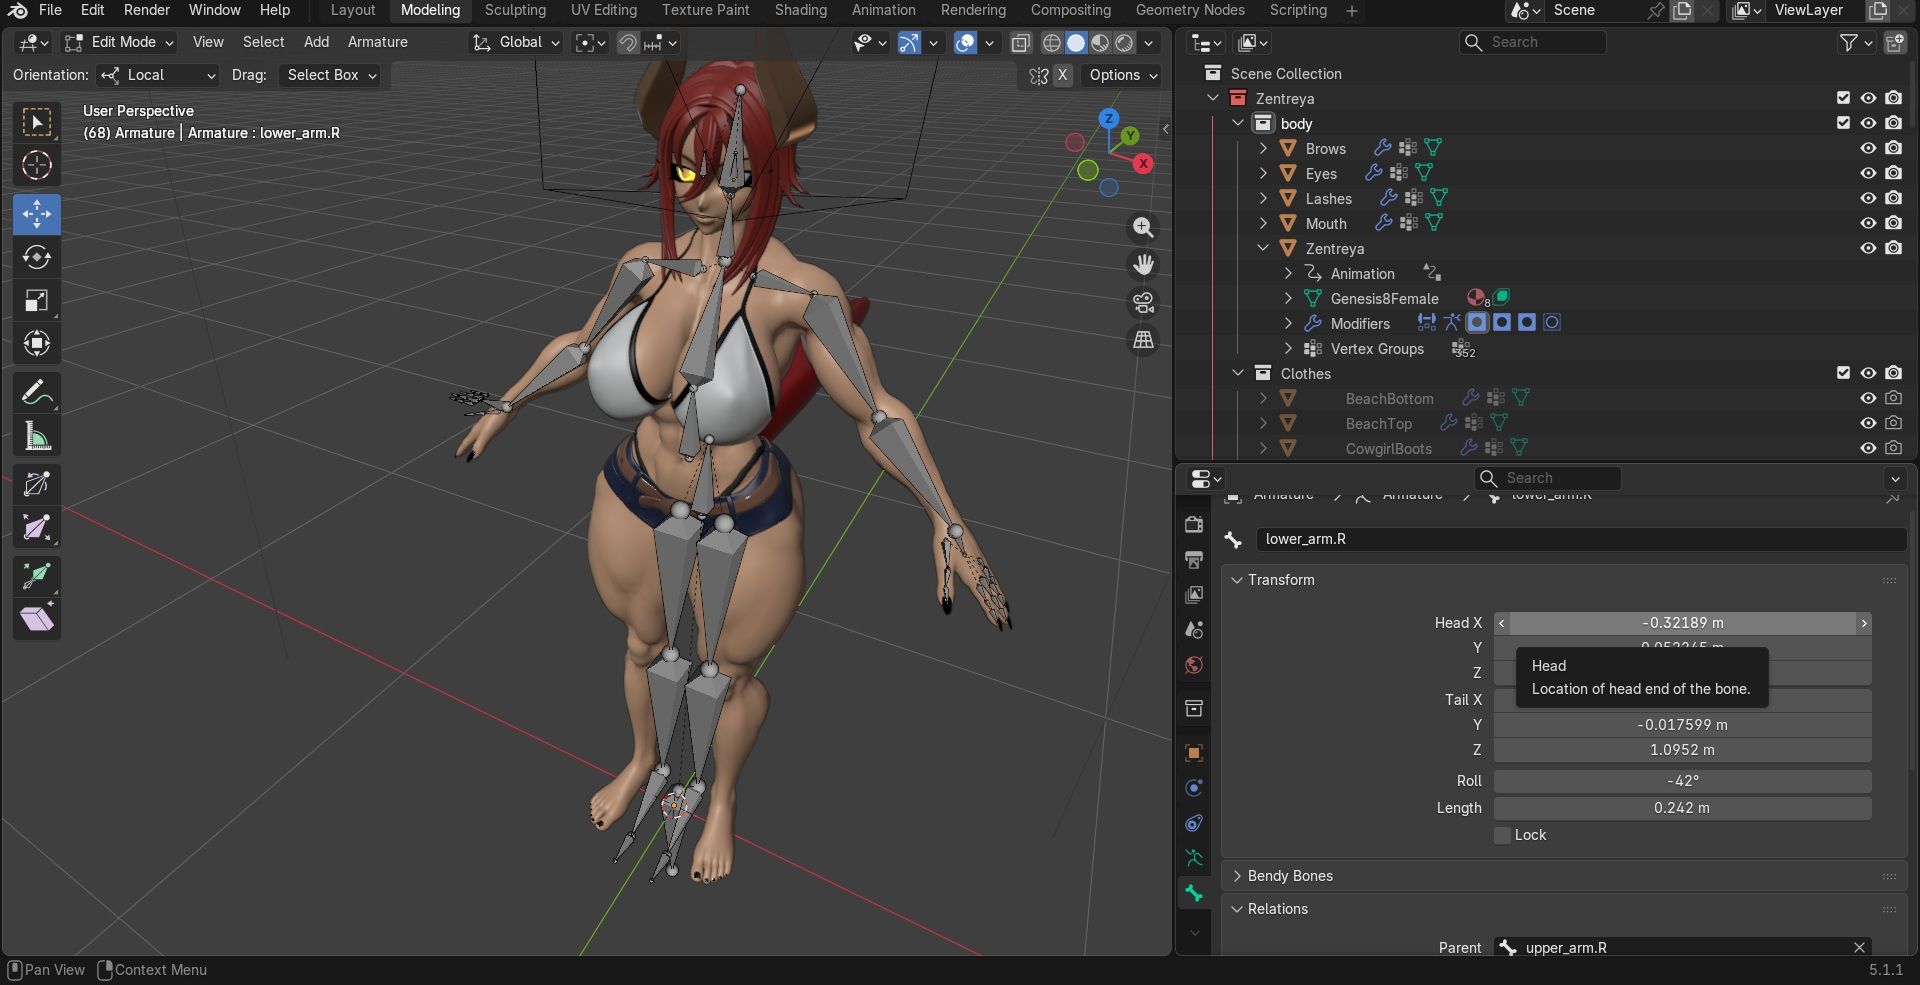This screenshot has width=1920, height=985.
Task: Select solid viewport shading
Action: click(1076, 42)
